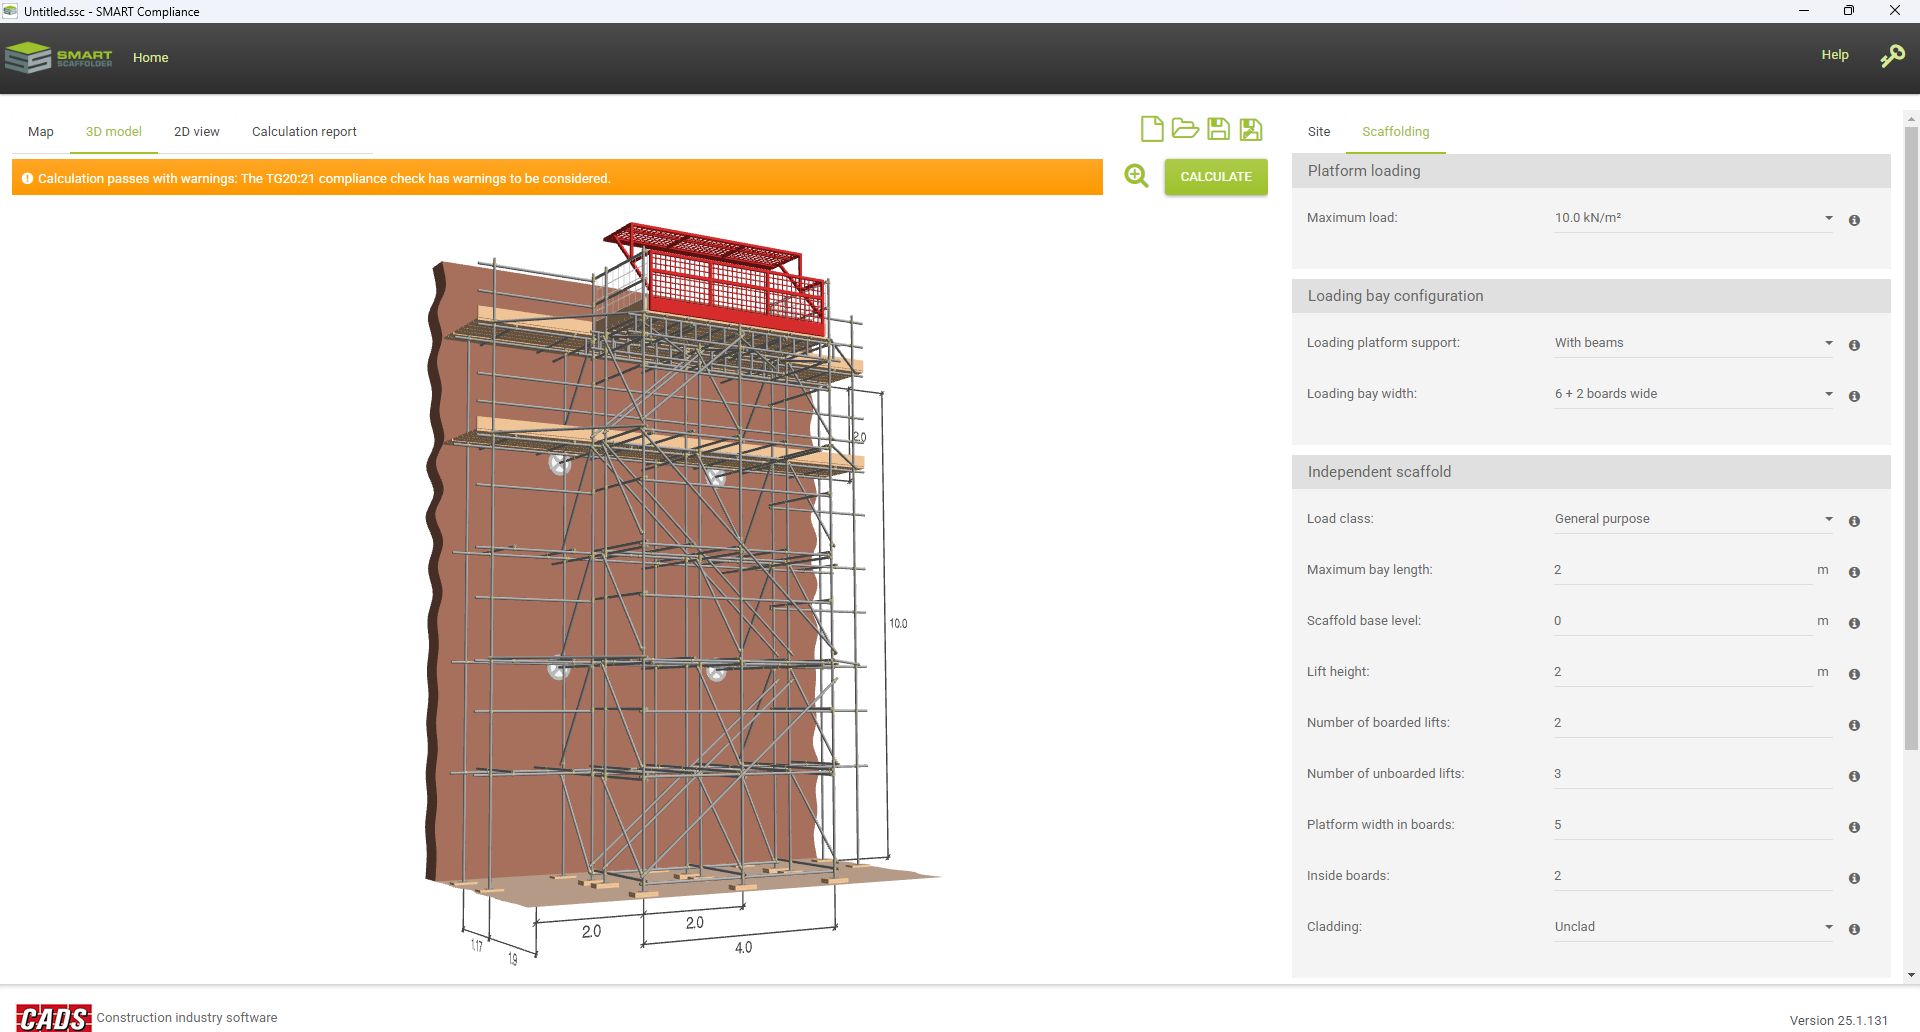Viewport: 1920px width, 1032px height.
Task: Open the Calculation report tab
Action: coord(304,132)
